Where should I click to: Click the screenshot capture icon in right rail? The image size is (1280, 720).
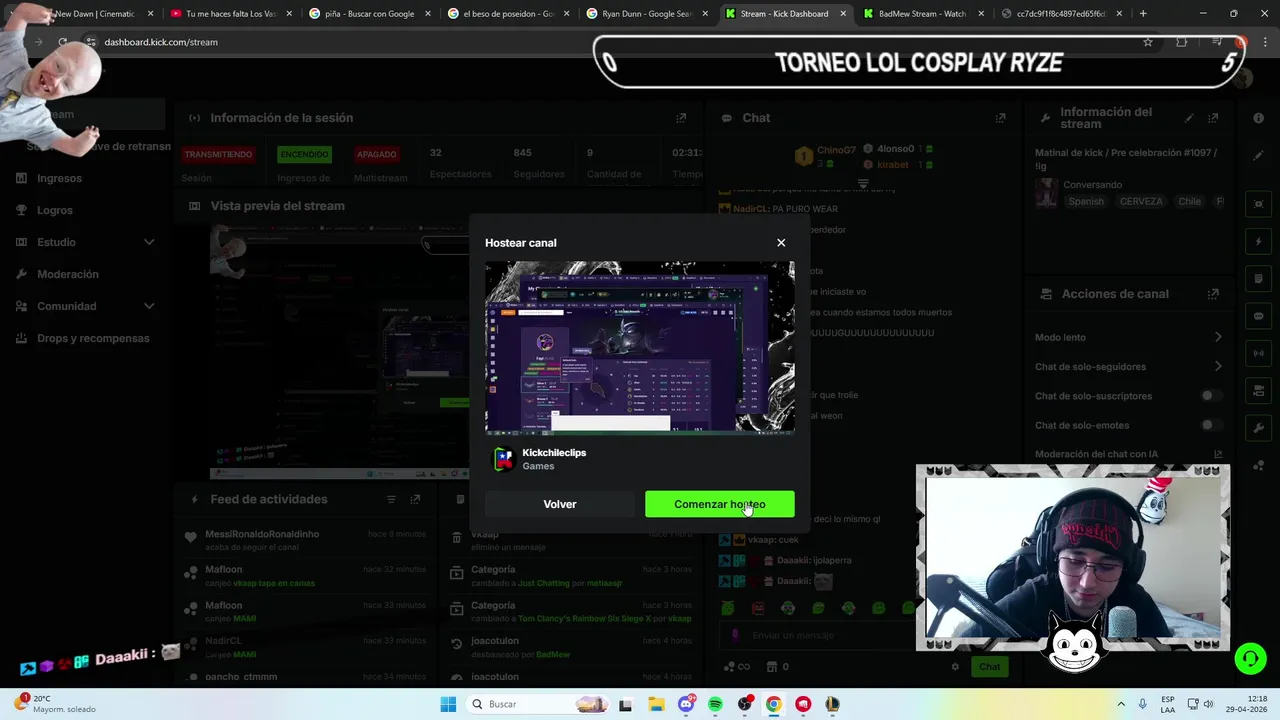1258,204
